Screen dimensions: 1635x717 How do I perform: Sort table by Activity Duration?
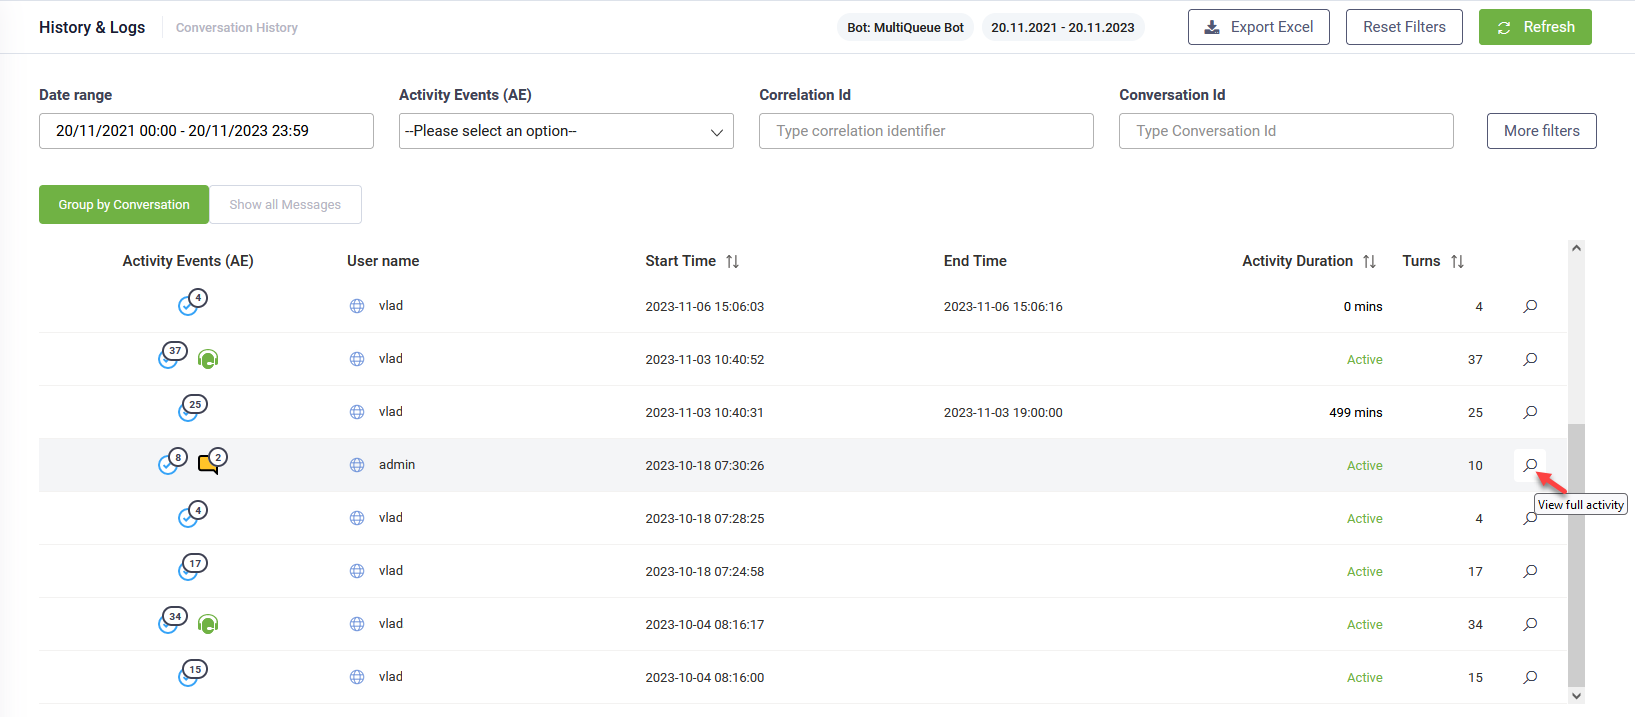1369,261
